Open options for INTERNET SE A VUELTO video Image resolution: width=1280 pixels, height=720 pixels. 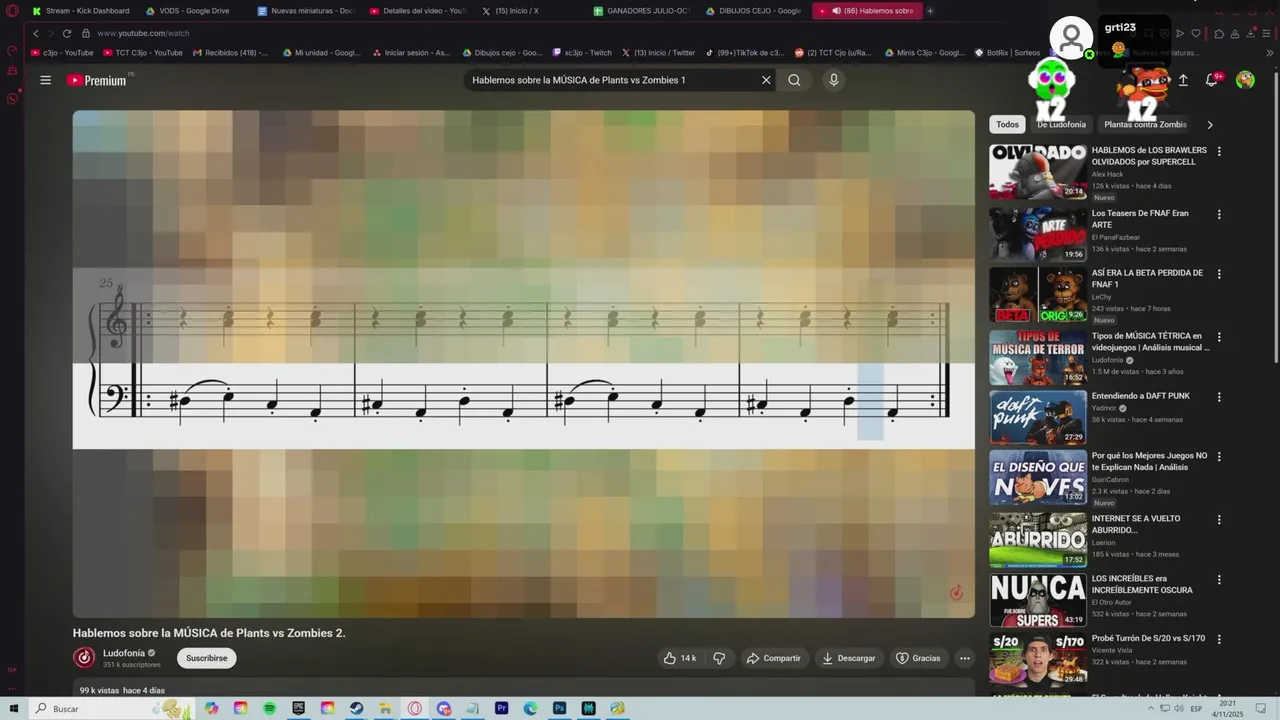(x=1219, y=520)
